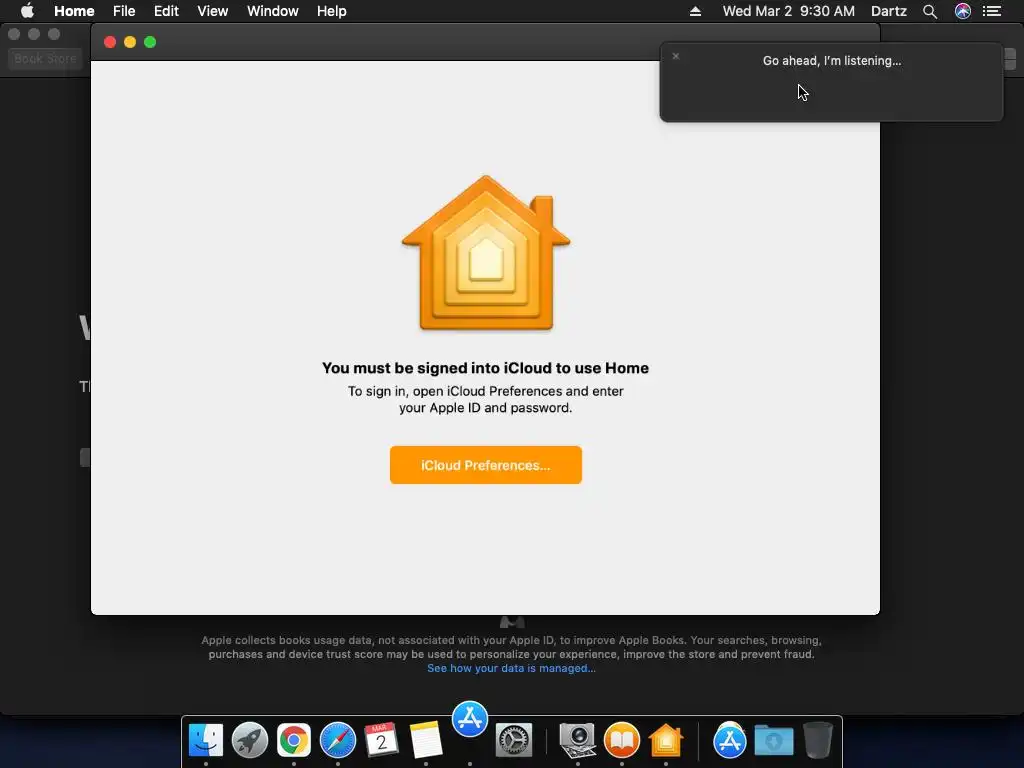Open the Trash in the Dock
Viewport: 1024px width, 768px height.
pyautogui.click(x=818, y=740)
